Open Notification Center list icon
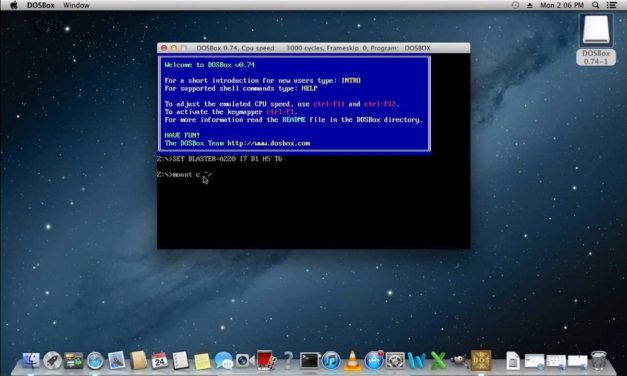This screenshot has width=627, height=376. [x=611, y=5]
